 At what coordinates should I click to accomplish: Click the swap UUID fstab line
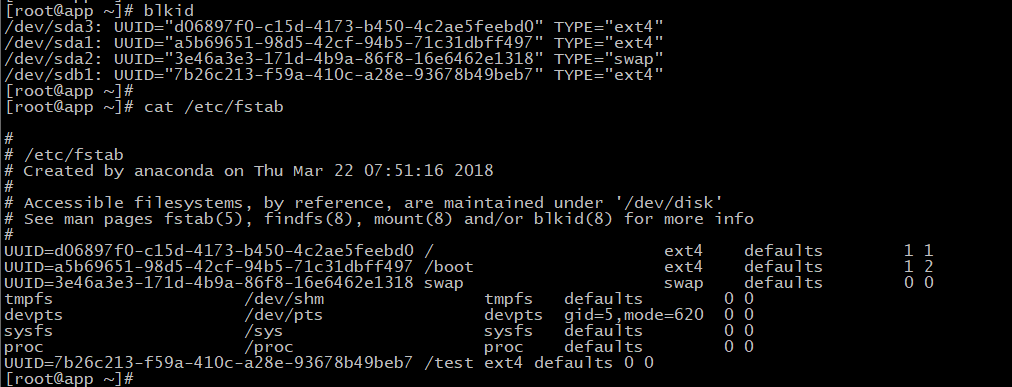469,283
